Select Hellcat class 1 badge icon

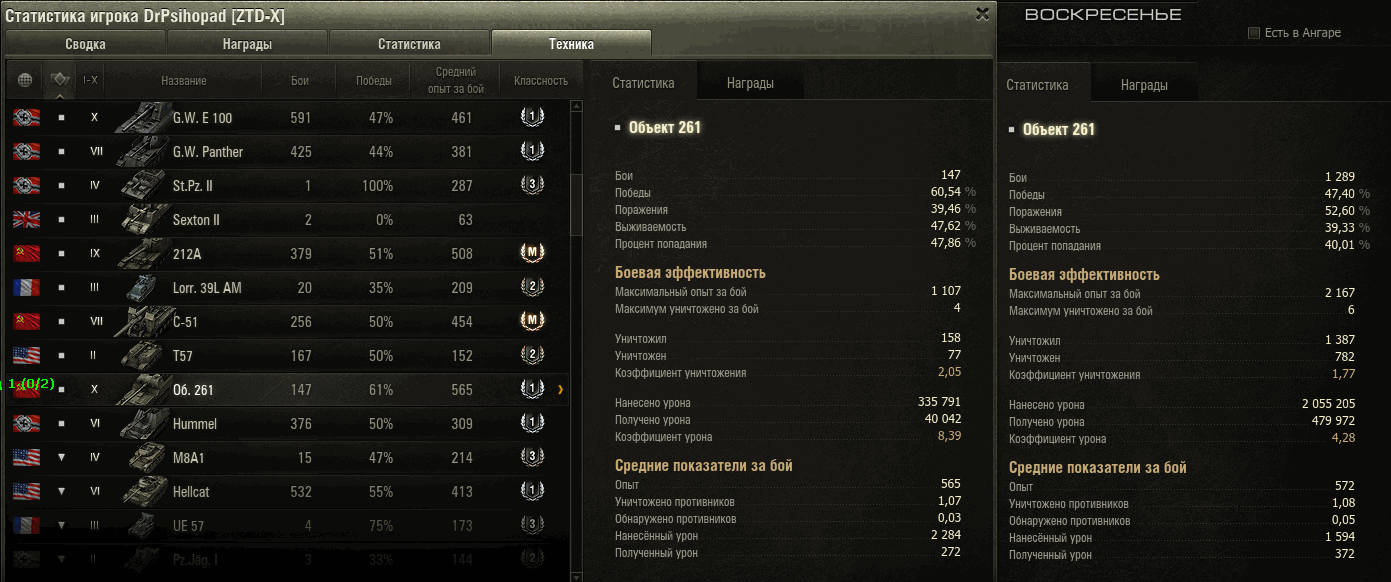532,491
